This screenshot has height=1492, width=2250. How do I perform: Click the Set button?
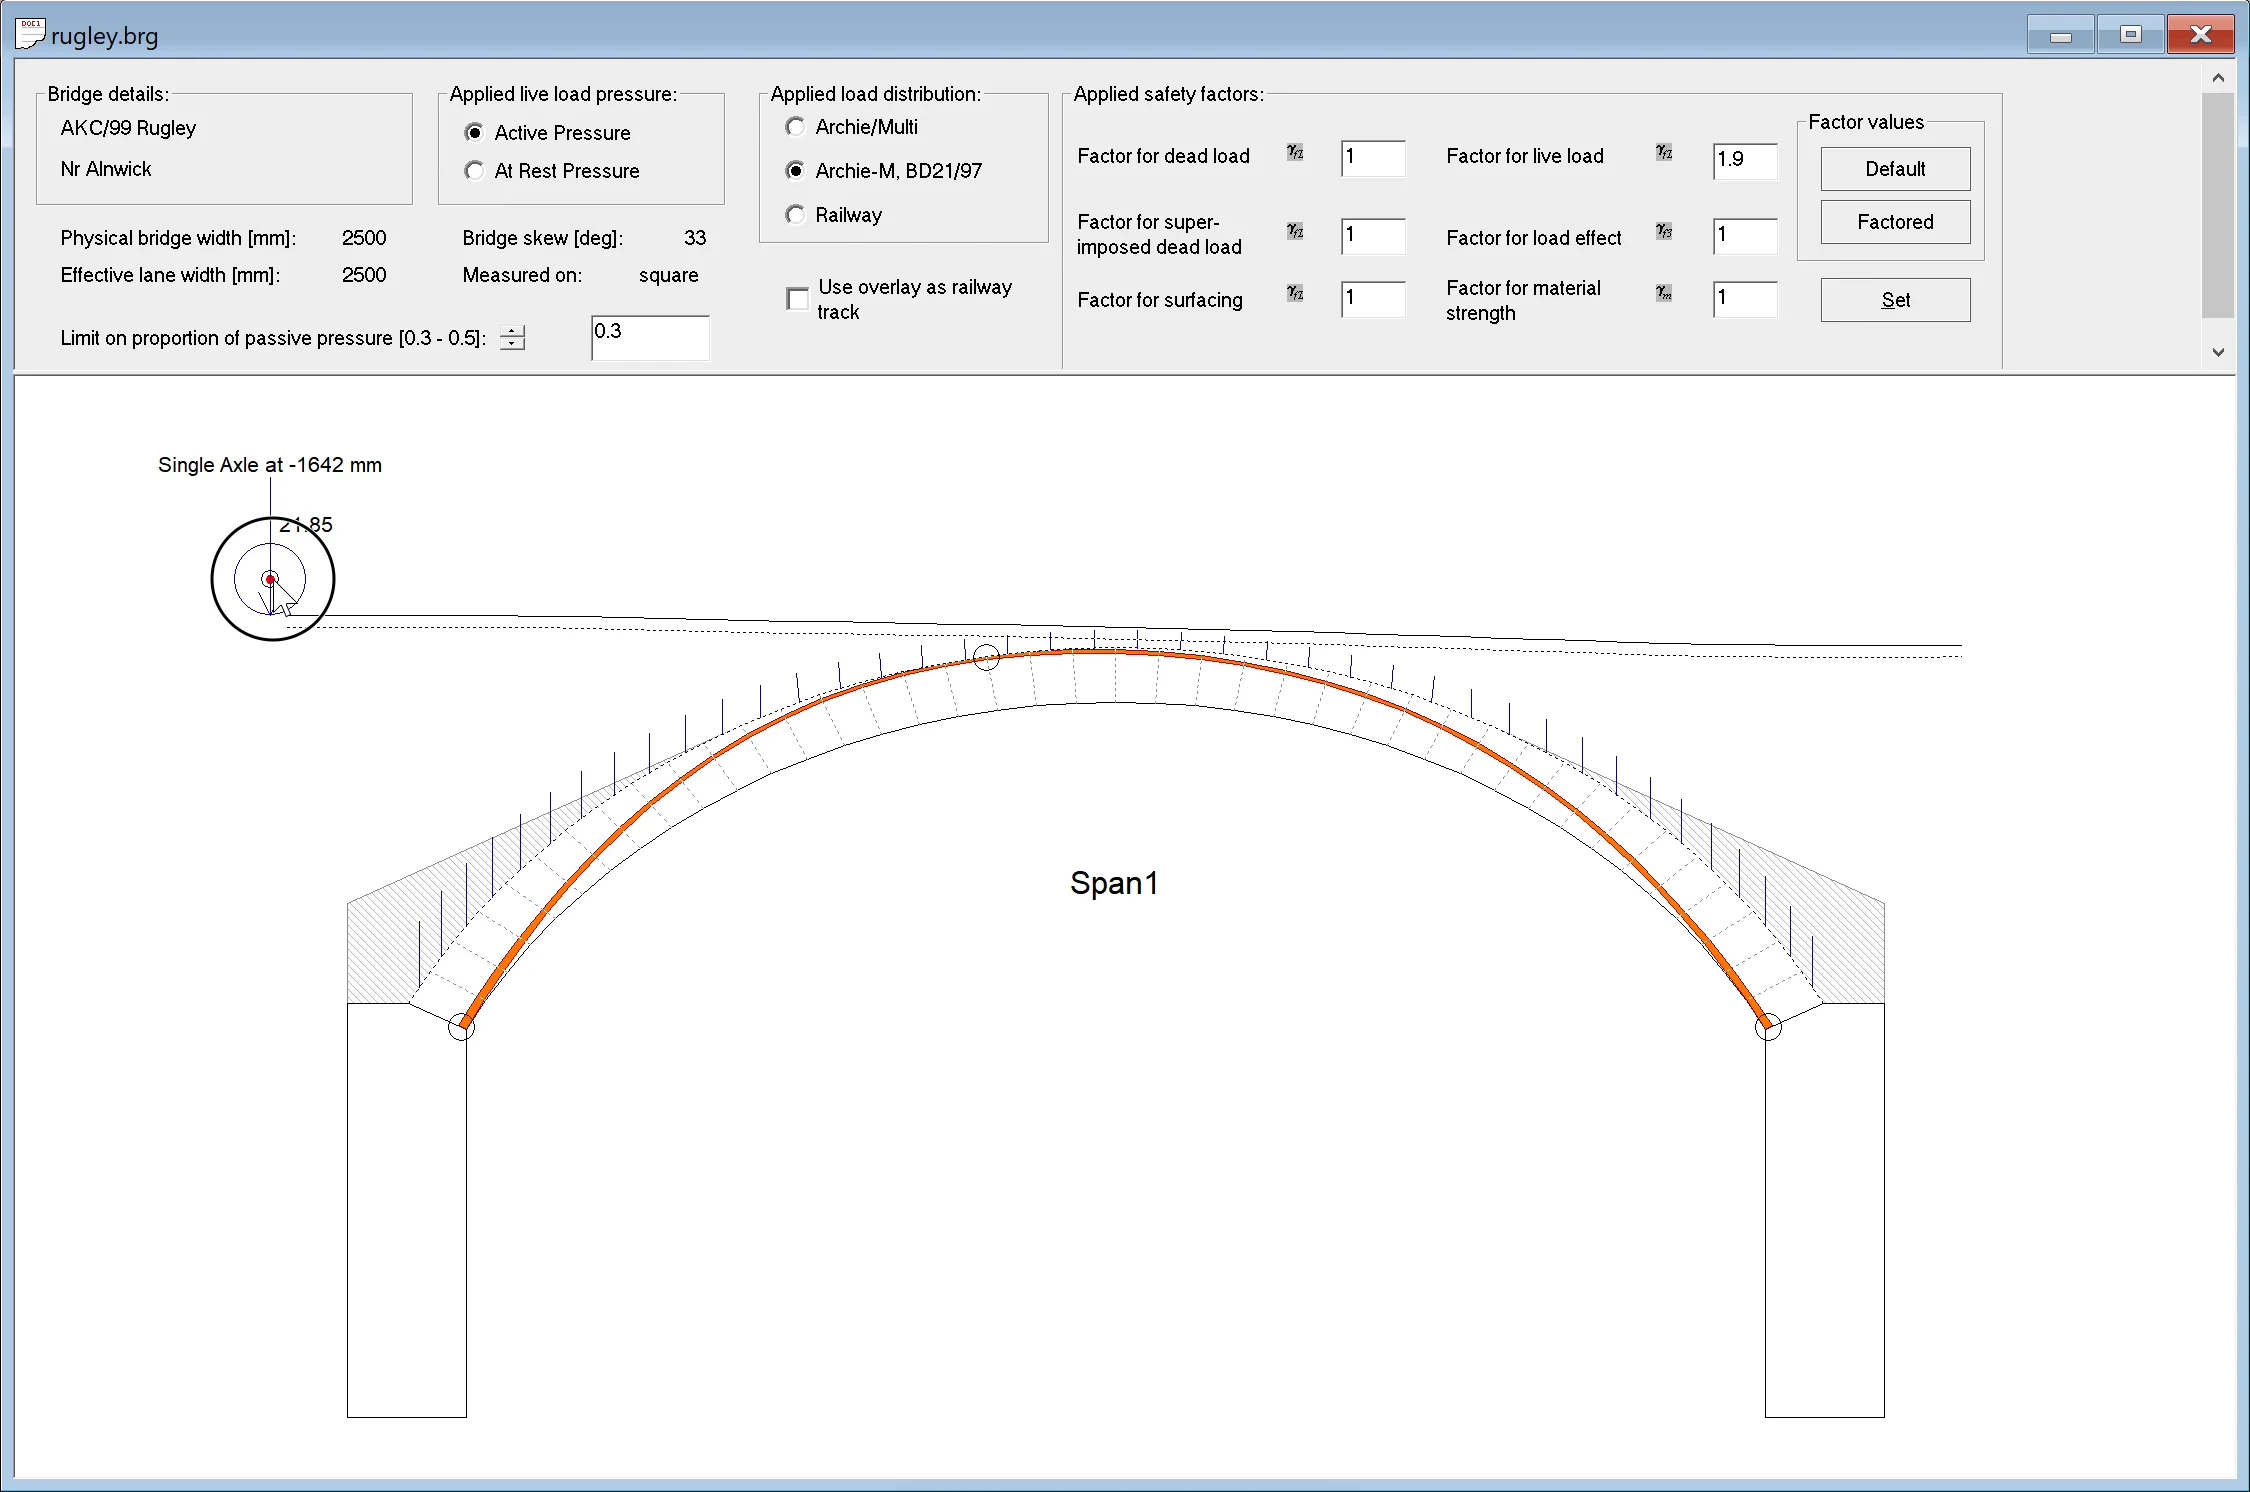coord(1894,300)
